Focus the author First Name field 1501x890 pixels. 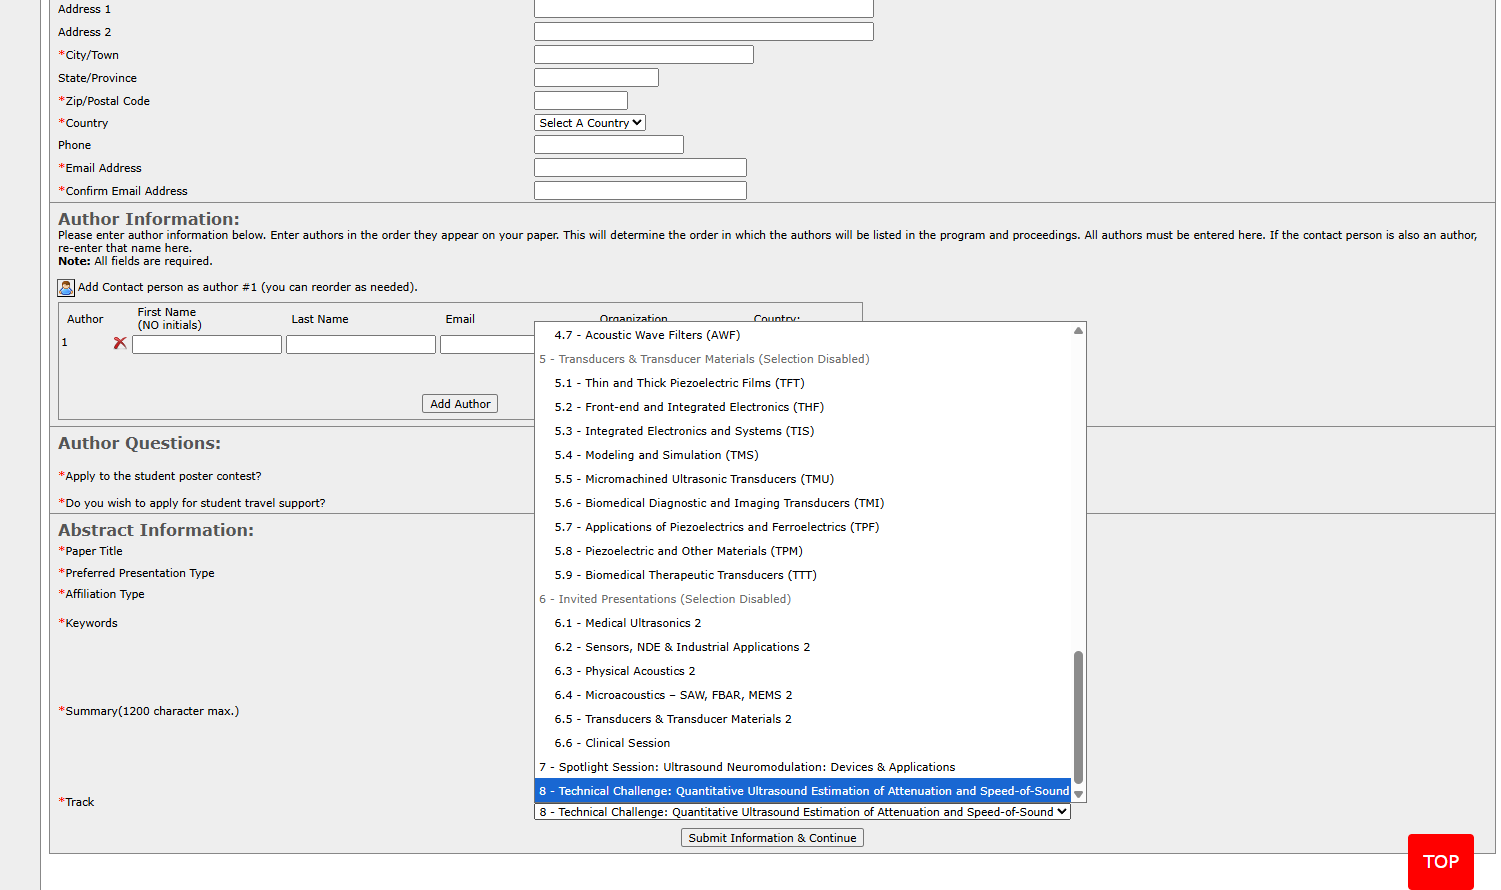coord(207,345)
